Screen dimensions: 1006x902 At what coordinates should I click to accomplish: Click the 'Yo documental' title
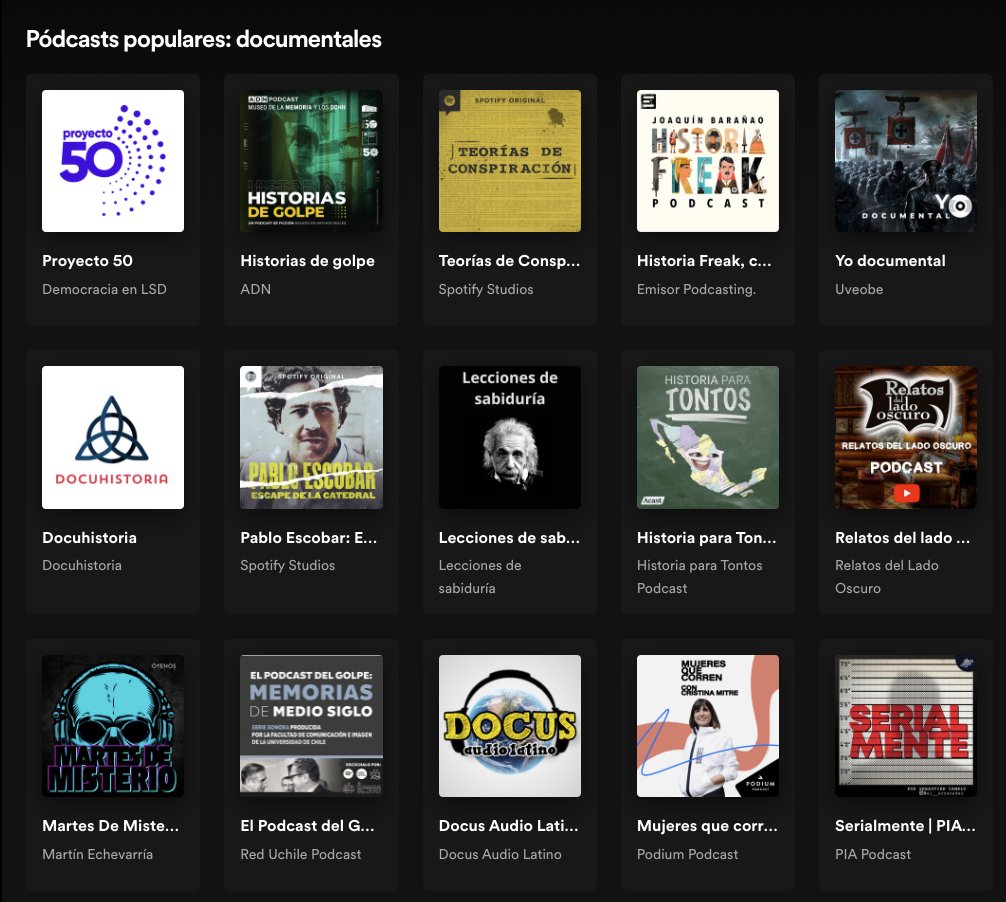(x=890, y=260)
